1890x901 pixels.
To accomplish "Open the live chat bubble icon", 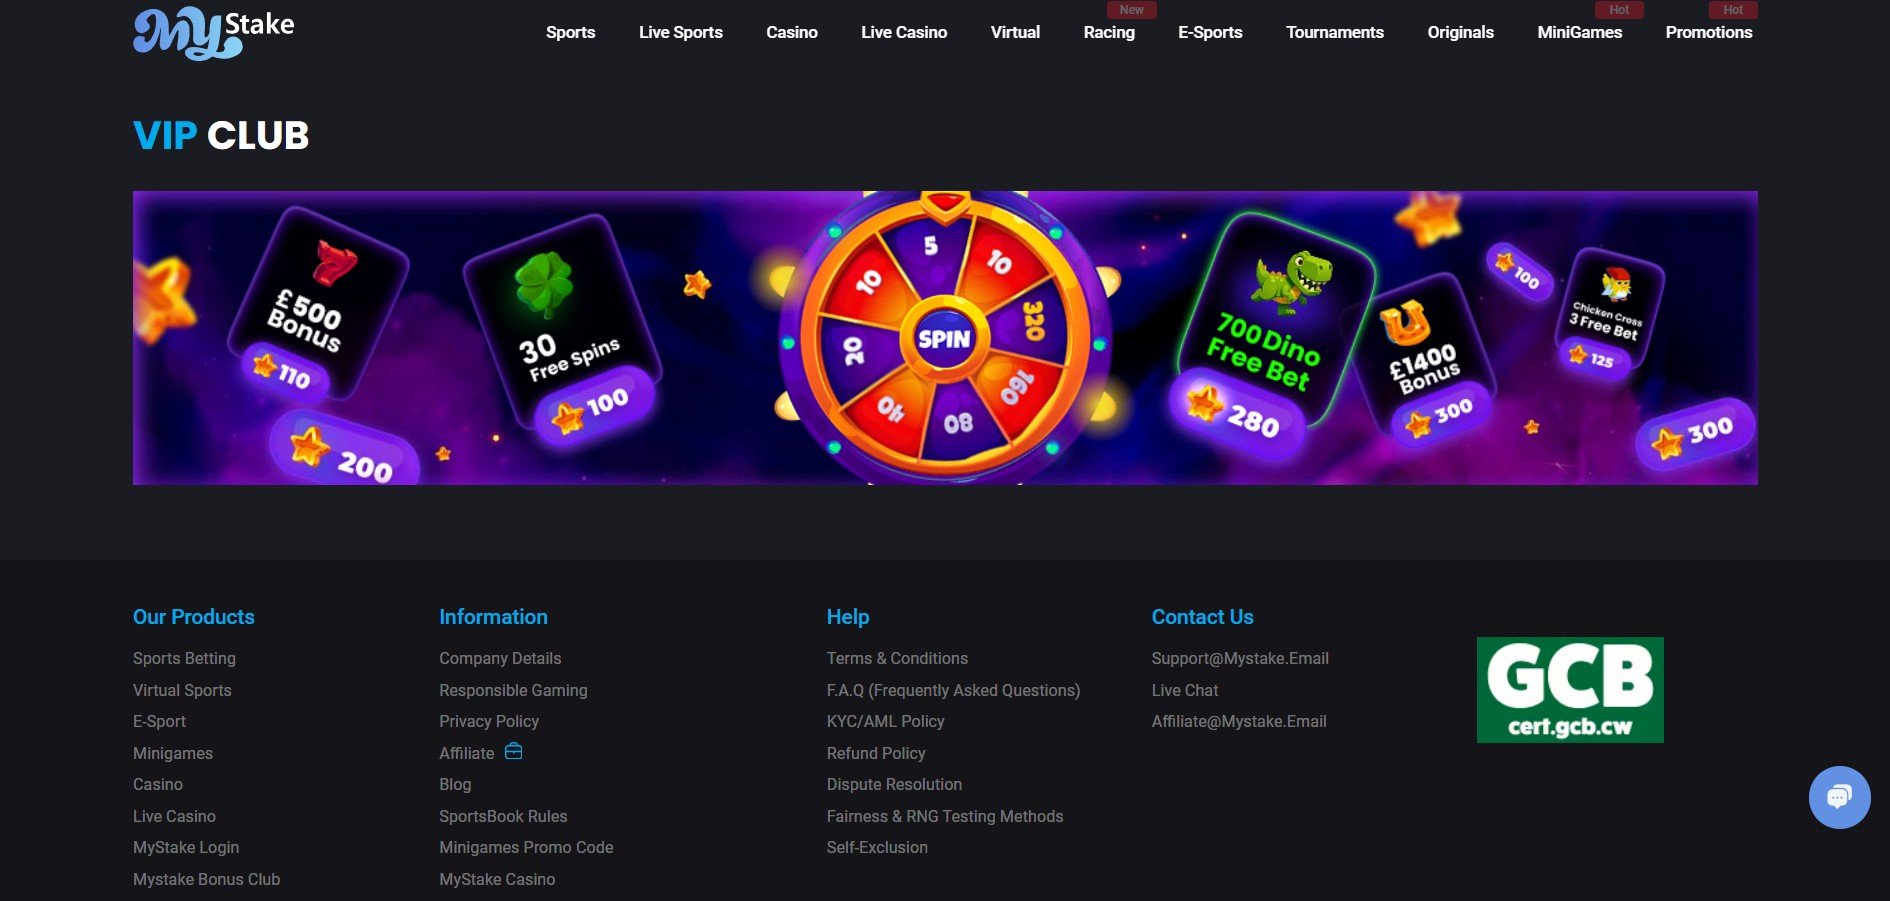I will coord(1839,797).
